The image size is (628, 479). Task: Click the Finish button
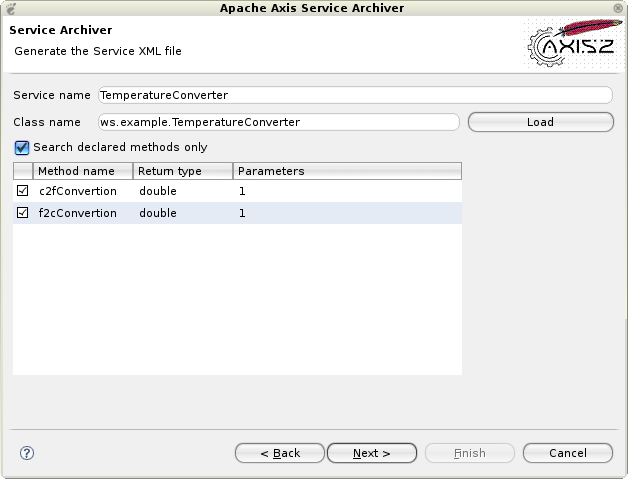[469, 453]
